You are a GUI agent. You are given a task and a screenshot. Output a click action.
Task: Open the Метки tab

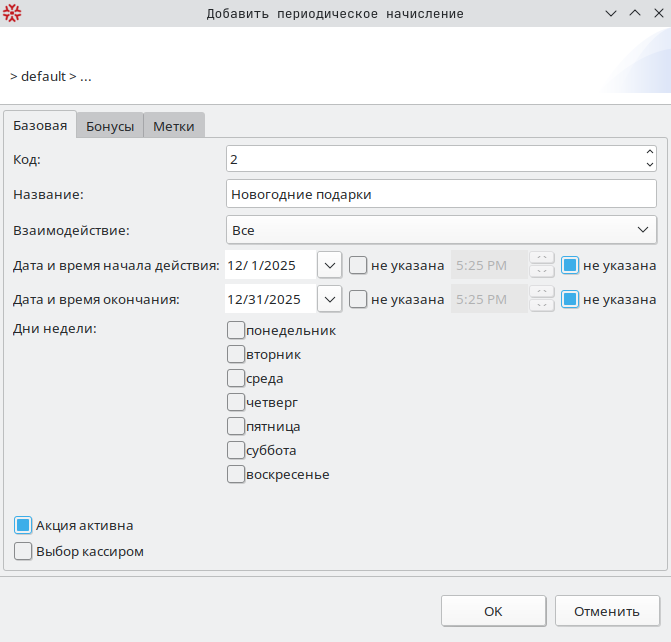click(174, 126)
